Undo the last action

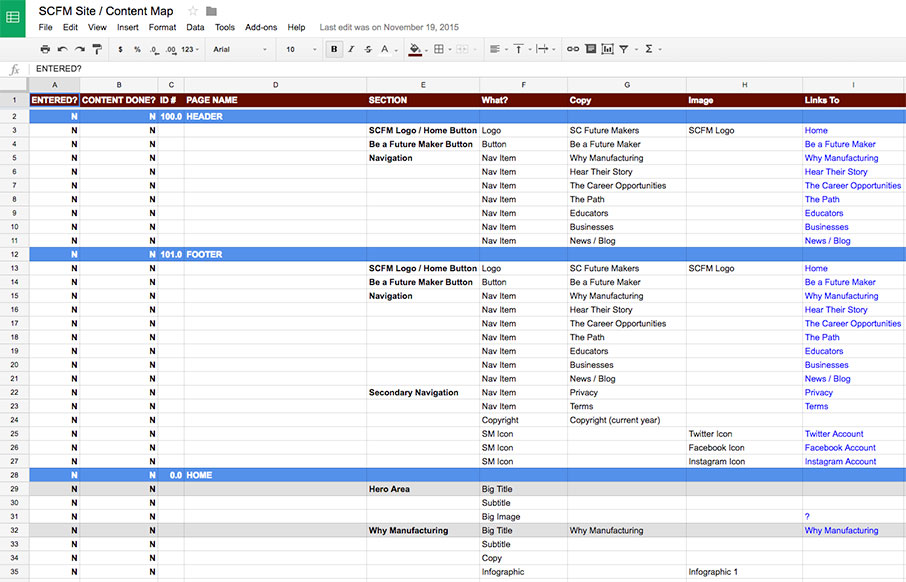click(x=62, y=49)
